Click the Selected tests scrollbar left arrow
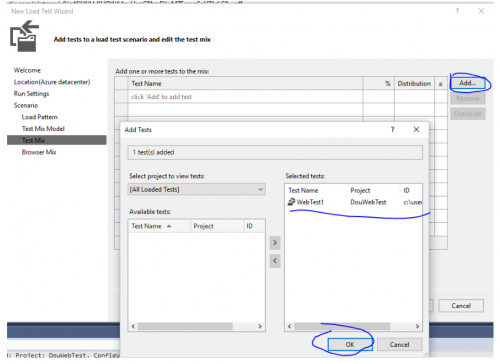This screenshot has width=500, height=364. [289, 326]
